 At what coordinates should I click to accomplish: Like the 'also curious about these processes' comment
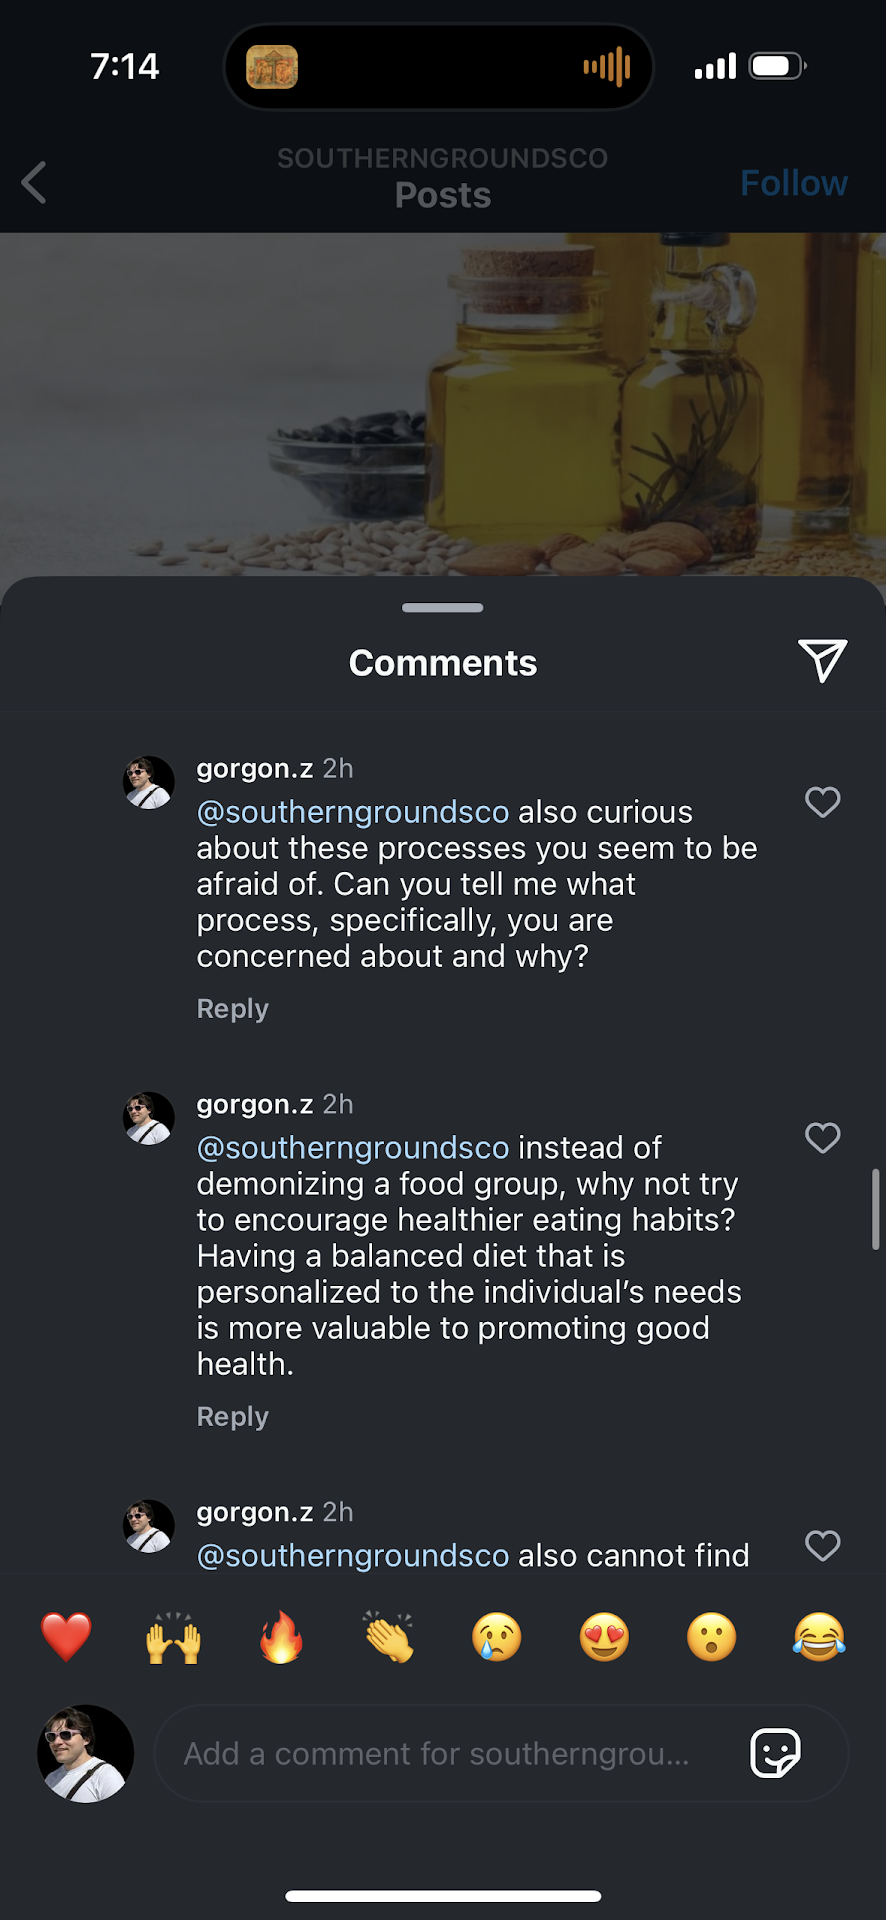pyautogui.click(x=822, y=802)
